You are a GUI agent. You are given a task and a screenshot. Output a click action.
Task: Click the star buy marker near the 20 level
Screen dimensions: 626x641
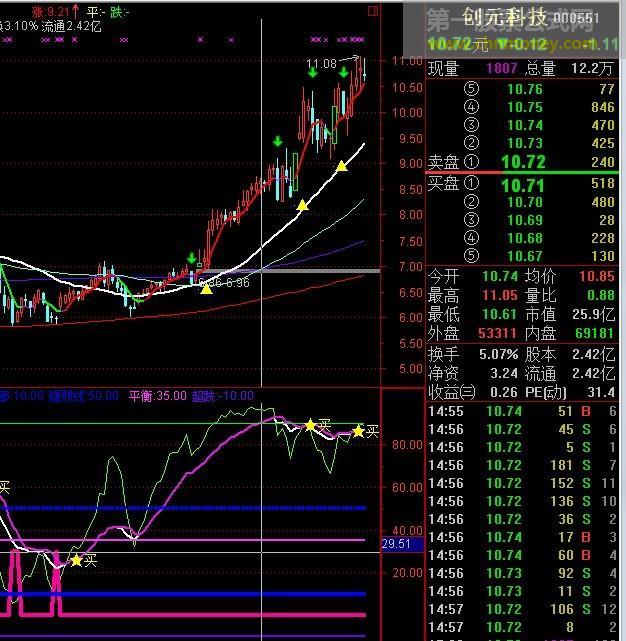tap(76, 560)
